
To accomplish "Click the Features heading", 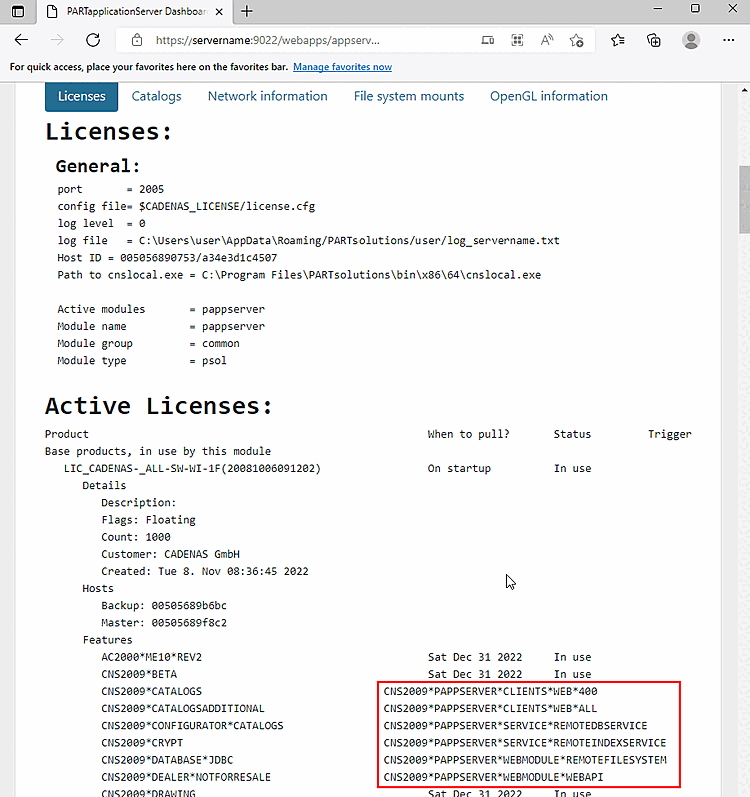I will 107,640.
